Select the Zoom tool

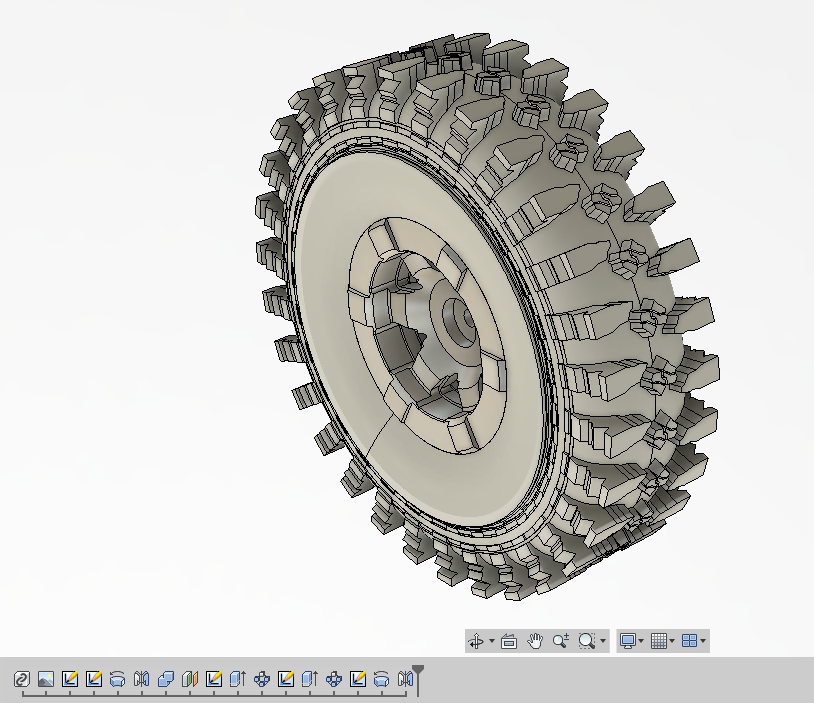coord(562,640)
